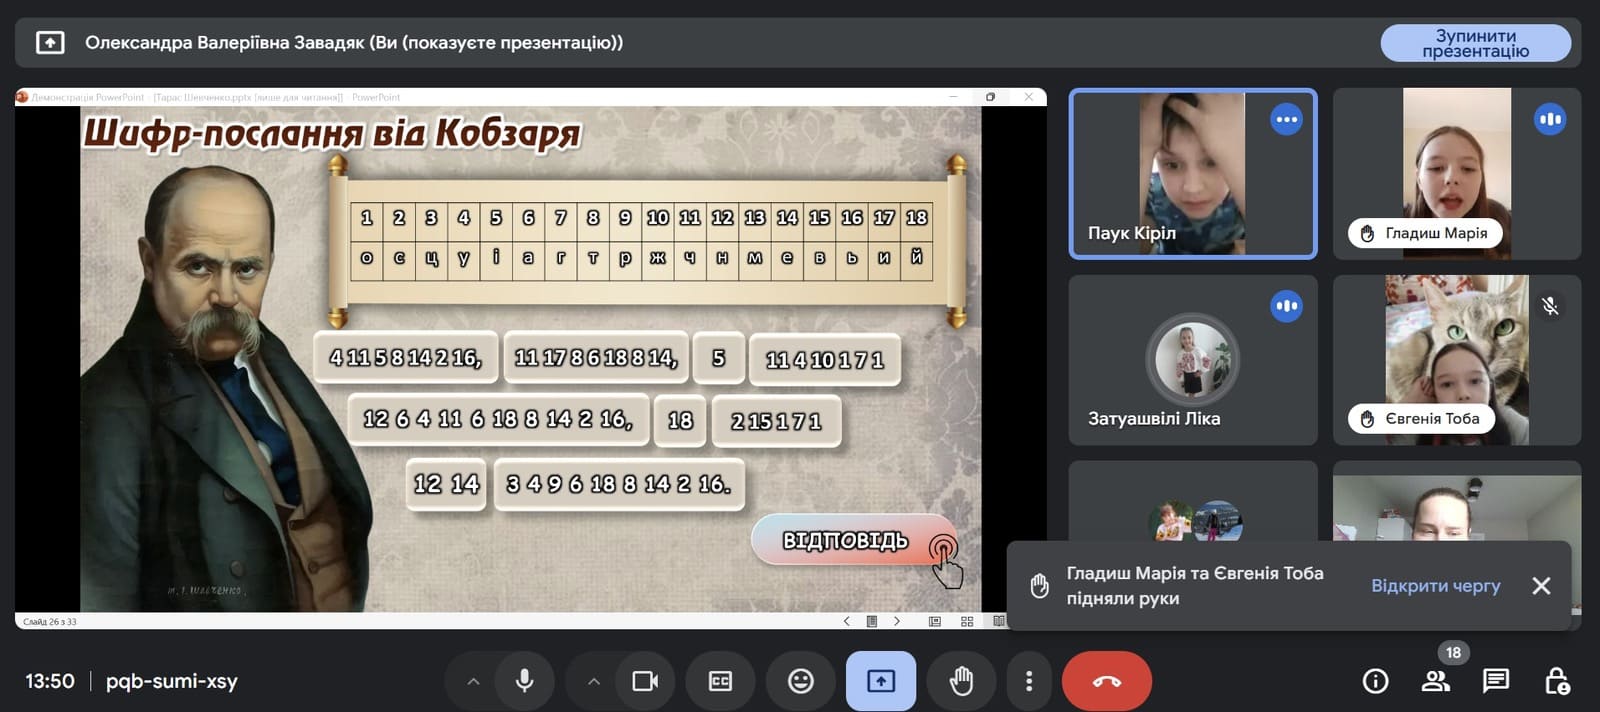Click the PowerPoint icon in the slideshow title bar
Screen dimensions: 1600x712
pos(22,97)
